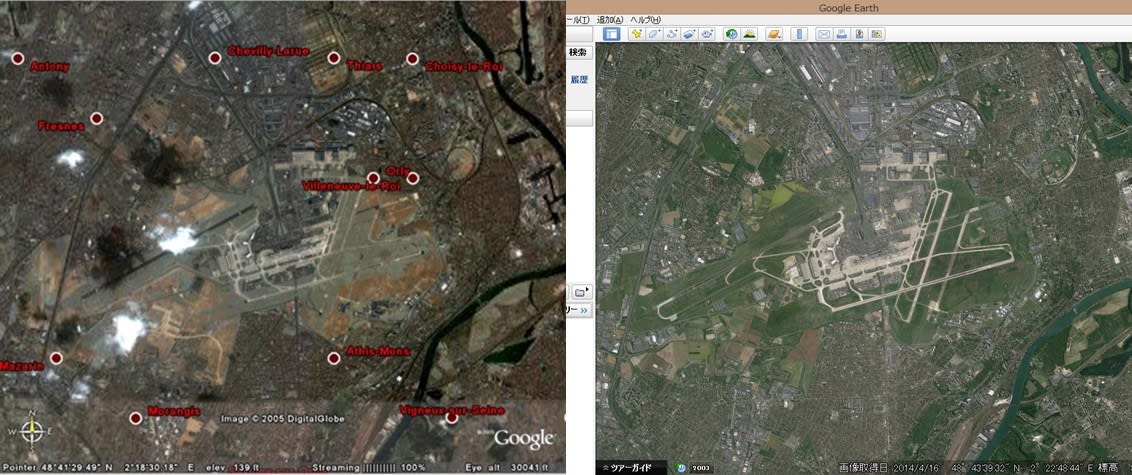This screenshot has width=1132, height=475.
Task: Click the Google Earth title bar text
Action: (848, 8)
